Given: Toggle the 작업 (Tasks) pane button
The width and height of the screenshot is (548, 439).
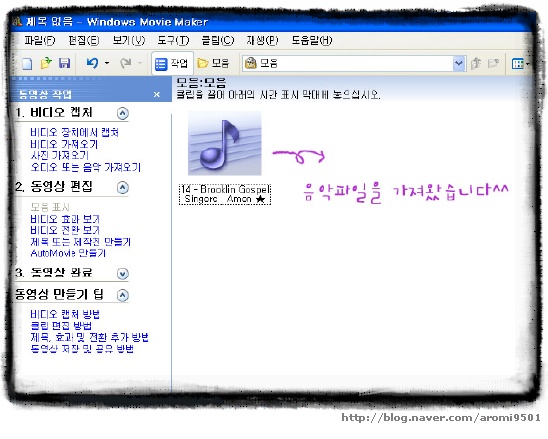Looking at the screenshot, I should pos(172,64).
